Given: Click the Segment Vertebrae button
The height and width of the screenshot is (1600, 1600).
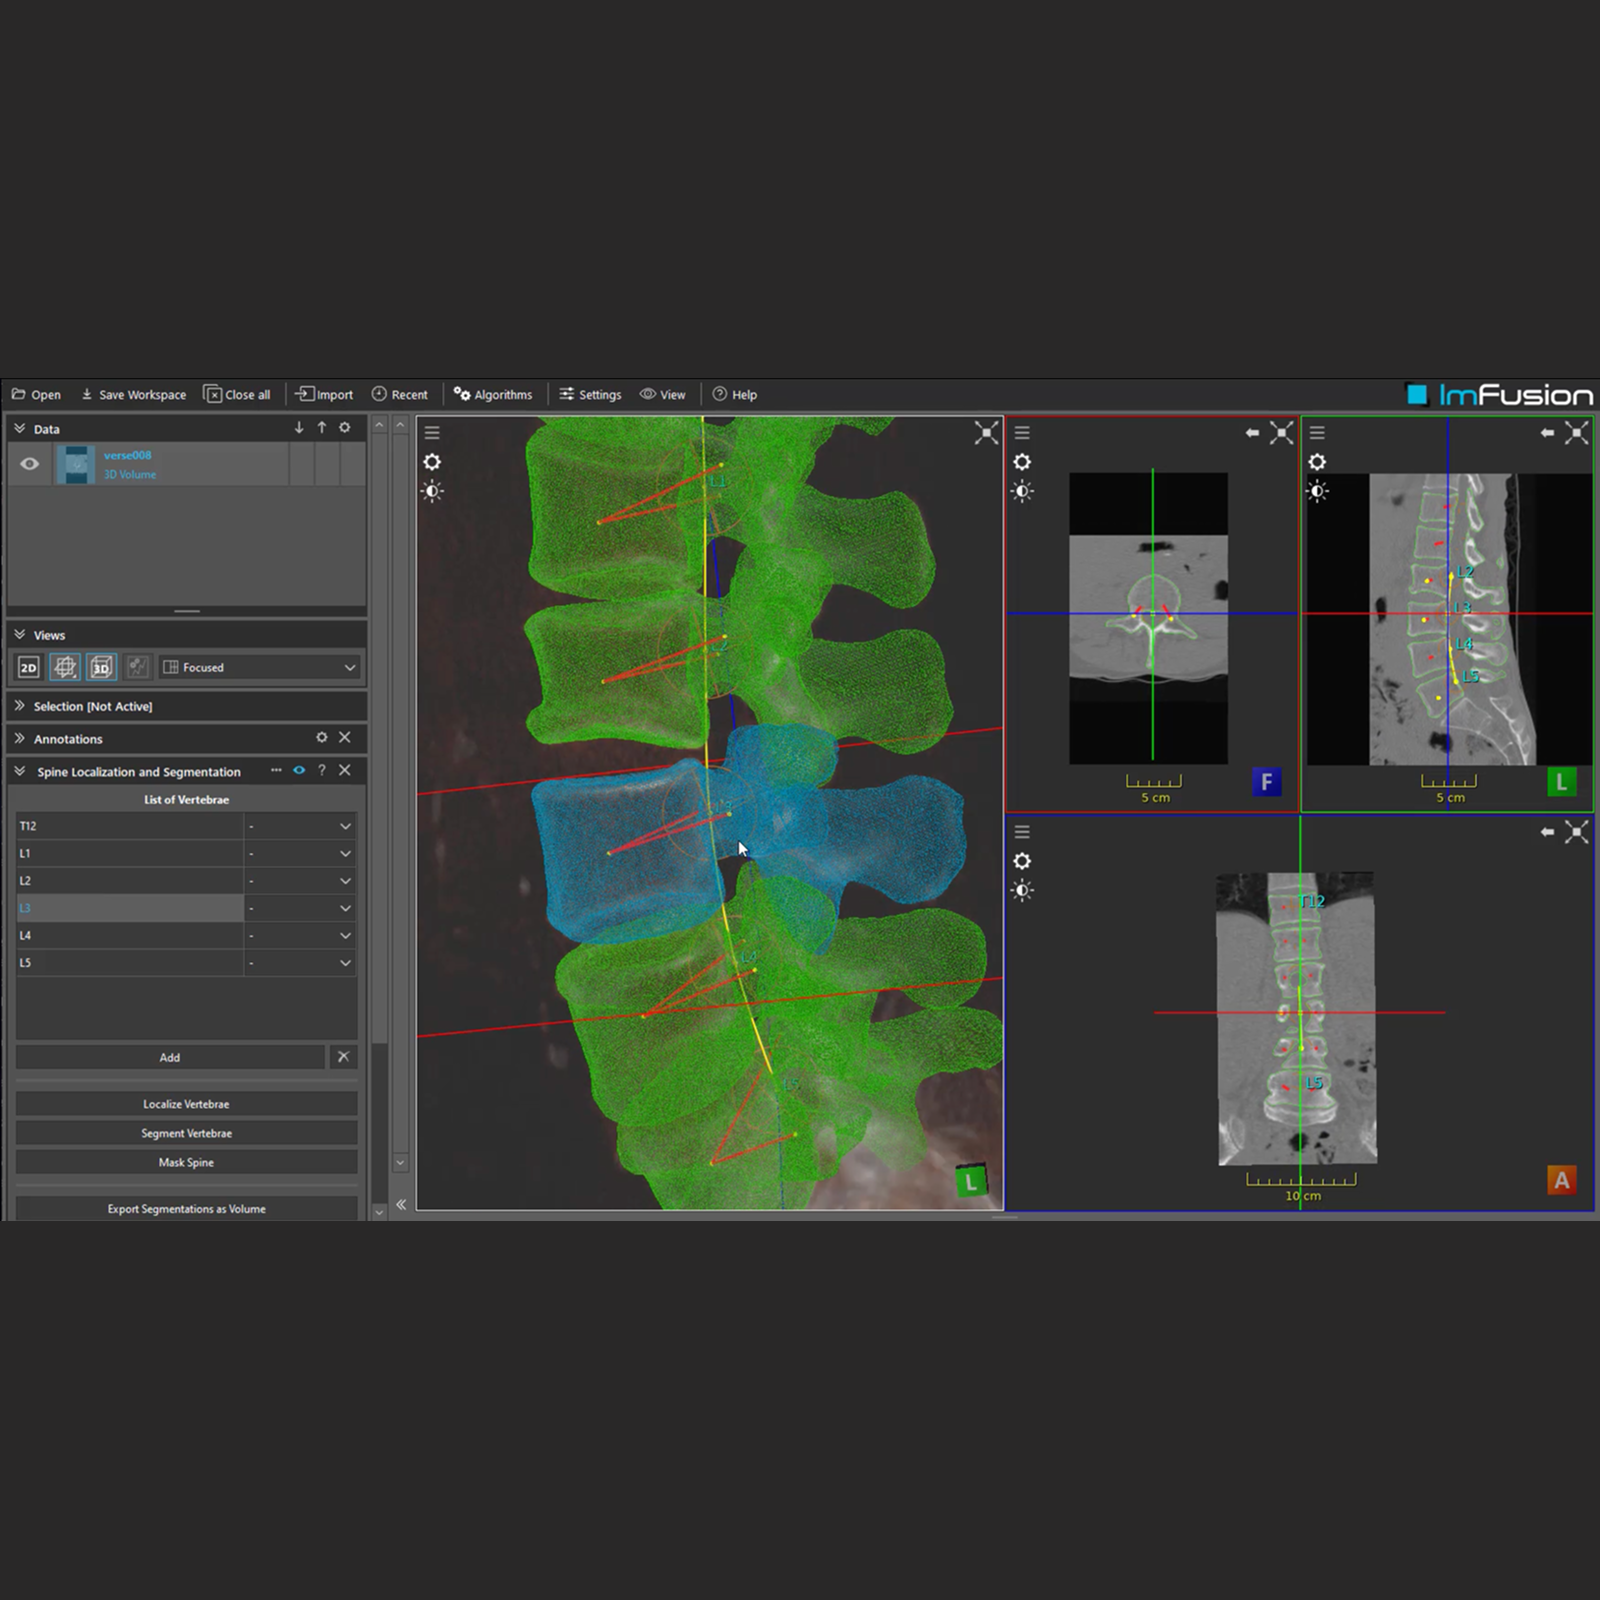Looking at the screenshot, I should tap(186, 1133).
